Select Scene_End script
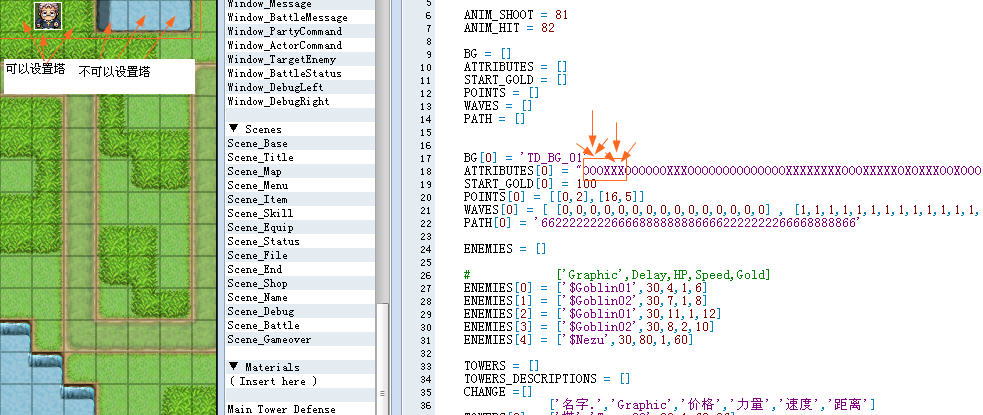The width and height of the screenshot is (983, 415). (300, 270)
